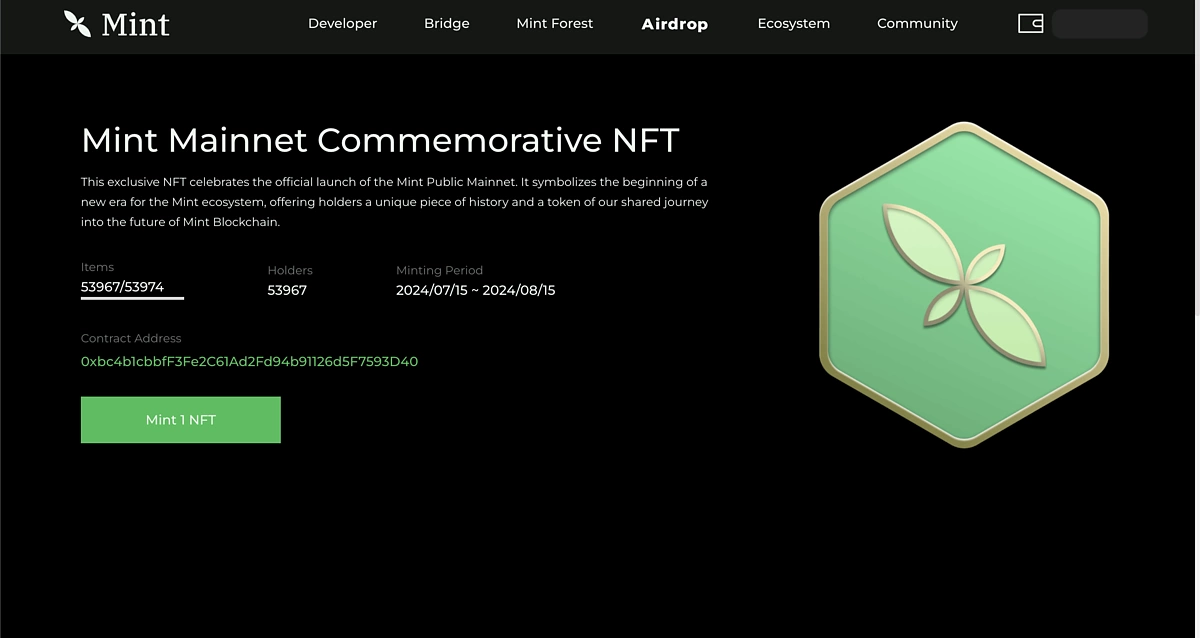The width and height of the screenshot is (1200, 638).
Task: Click the Mint wordmark in header
Action: pyautogui.click(x=135, y=24)
